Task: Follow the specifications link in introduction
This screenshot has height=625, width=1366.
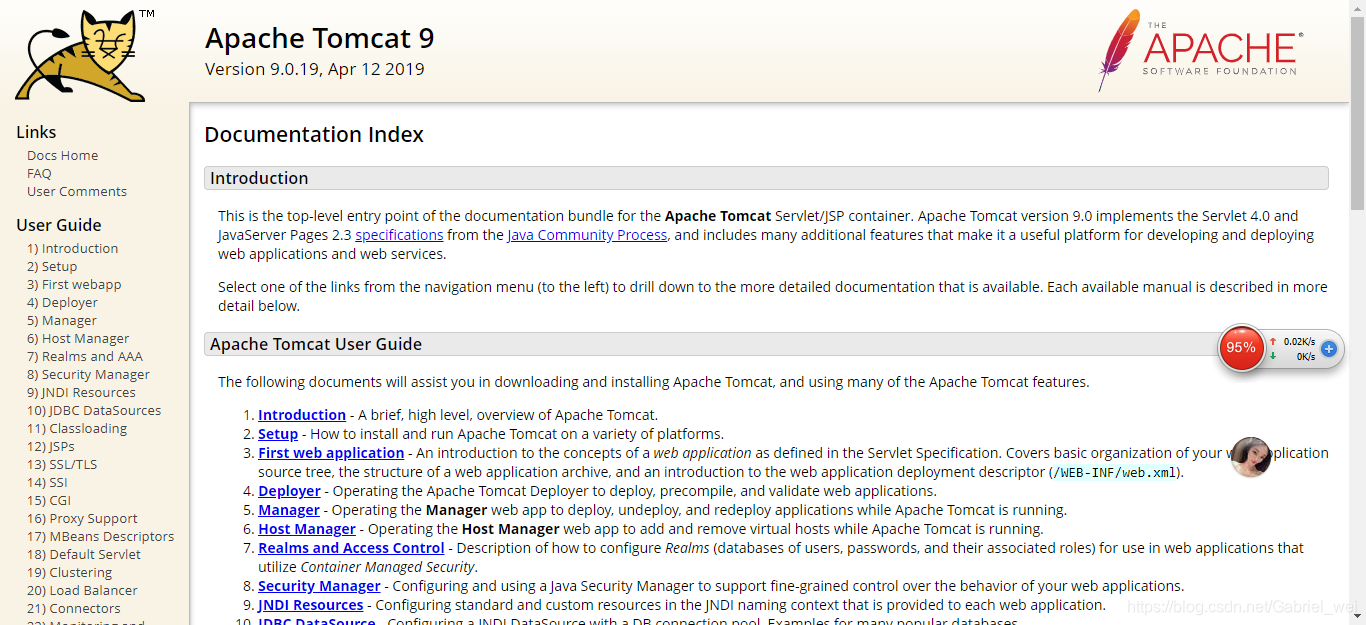Action: (x=399, y=235)
